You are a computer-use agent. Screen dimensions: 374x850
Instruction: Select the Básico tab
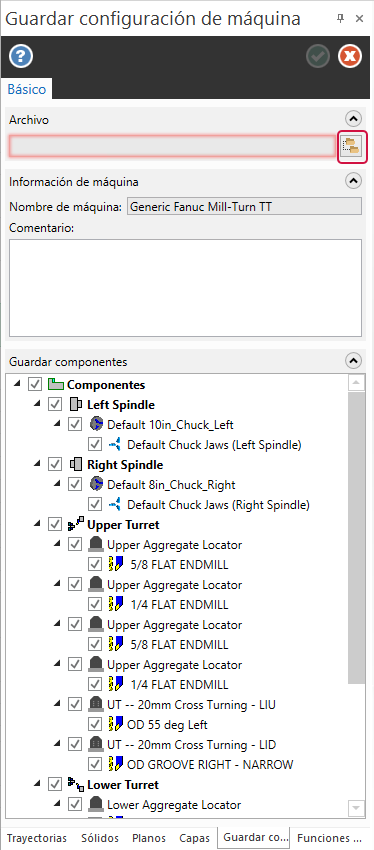[27, 89]
